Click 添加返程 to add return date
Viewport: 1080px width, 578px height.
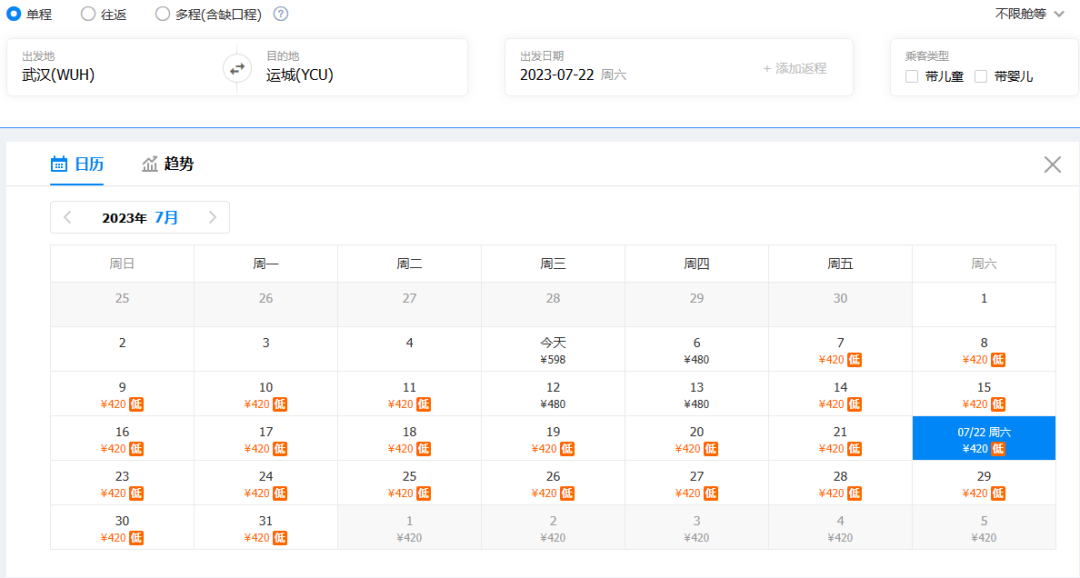pyautogui.click(x=794, y=68)
